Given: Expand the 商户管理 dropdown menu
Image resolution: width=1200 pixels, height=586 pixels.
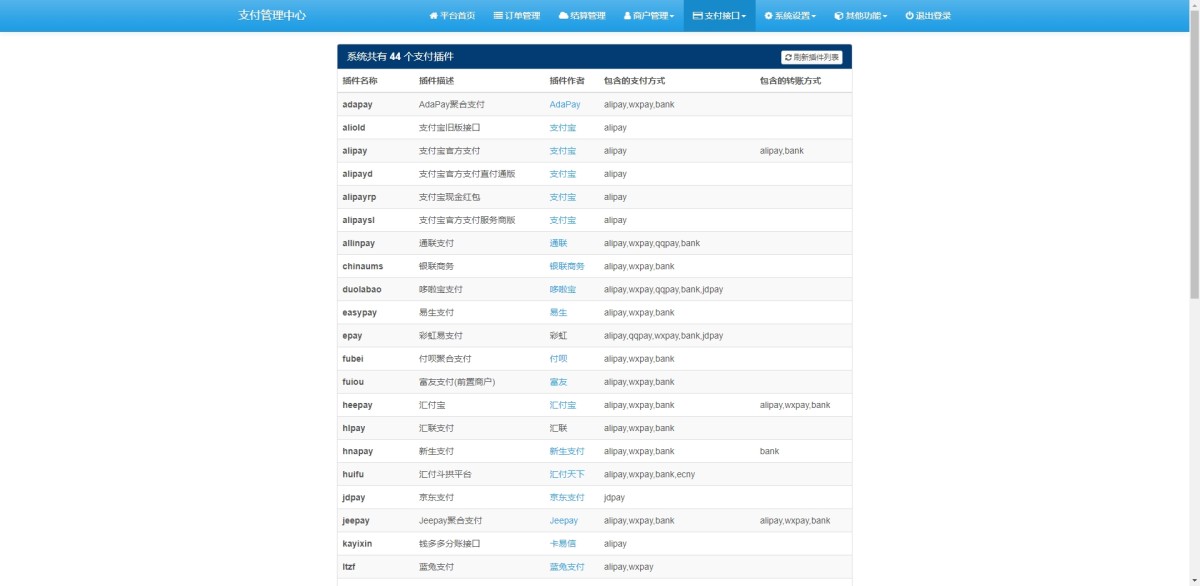Looking at the screenshot, I should click(649, 16).
